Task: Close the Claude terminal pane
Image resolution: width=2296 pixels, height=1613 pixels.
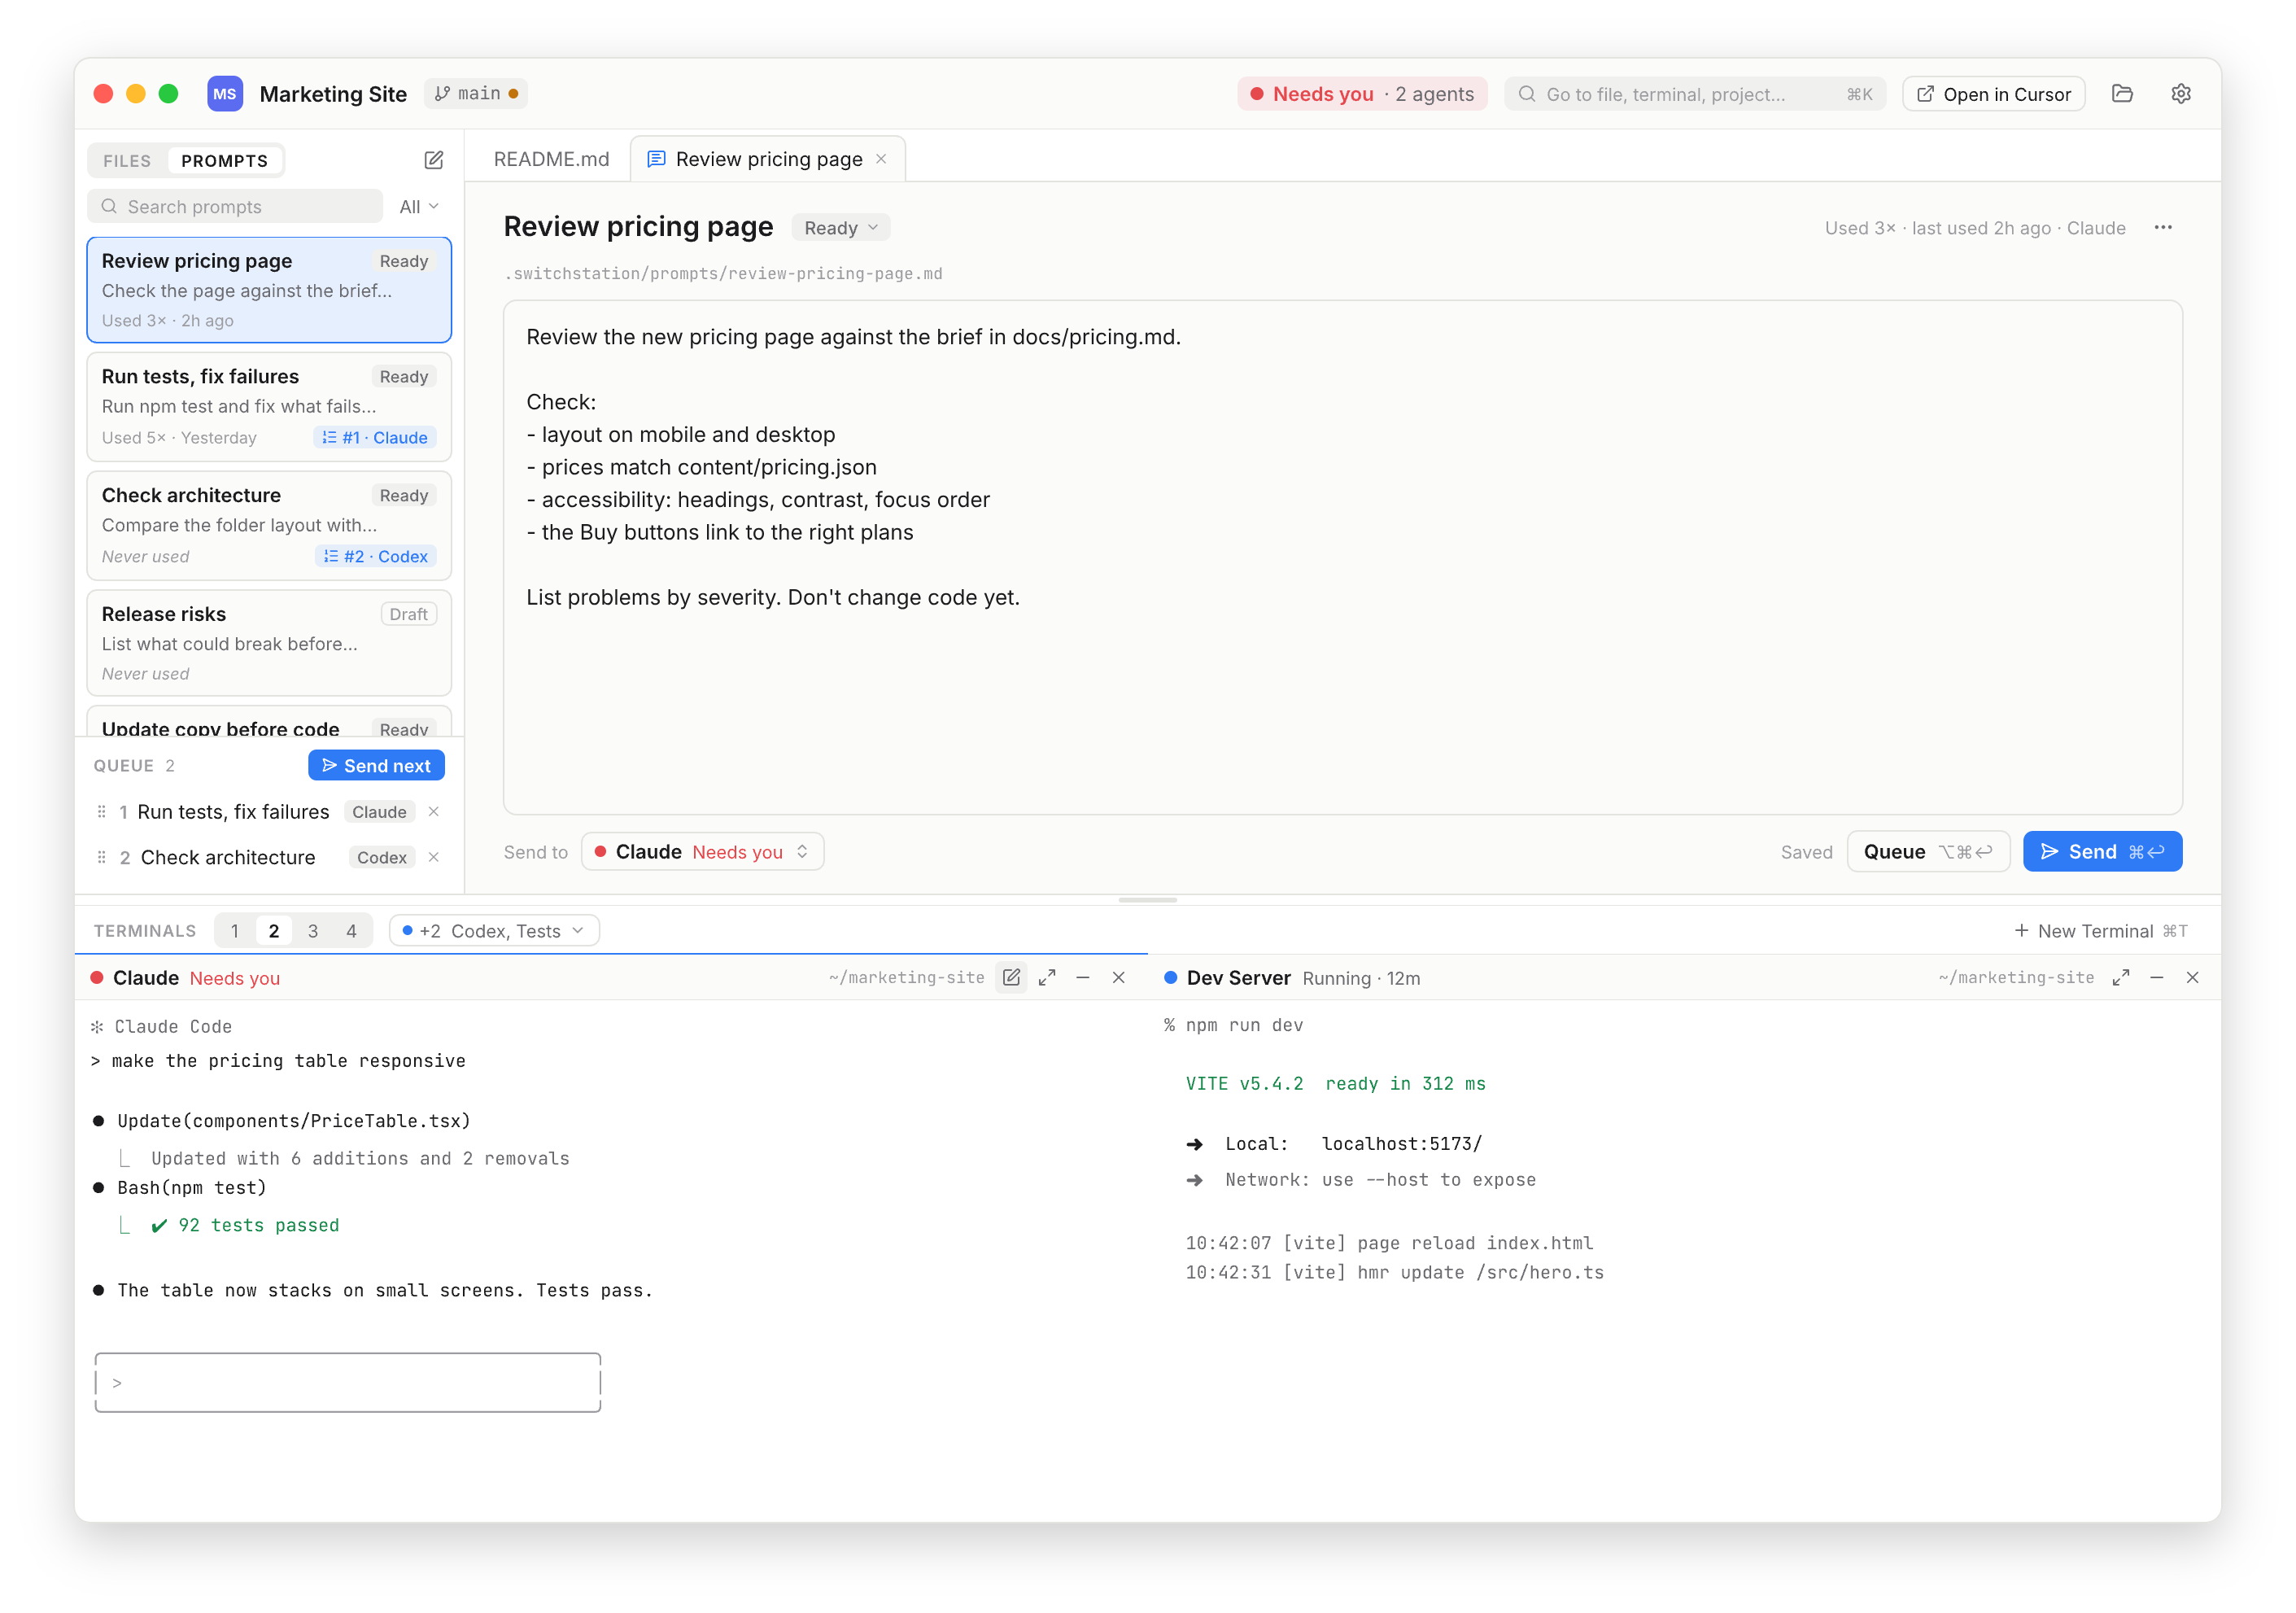Action: coord(1118,977)
